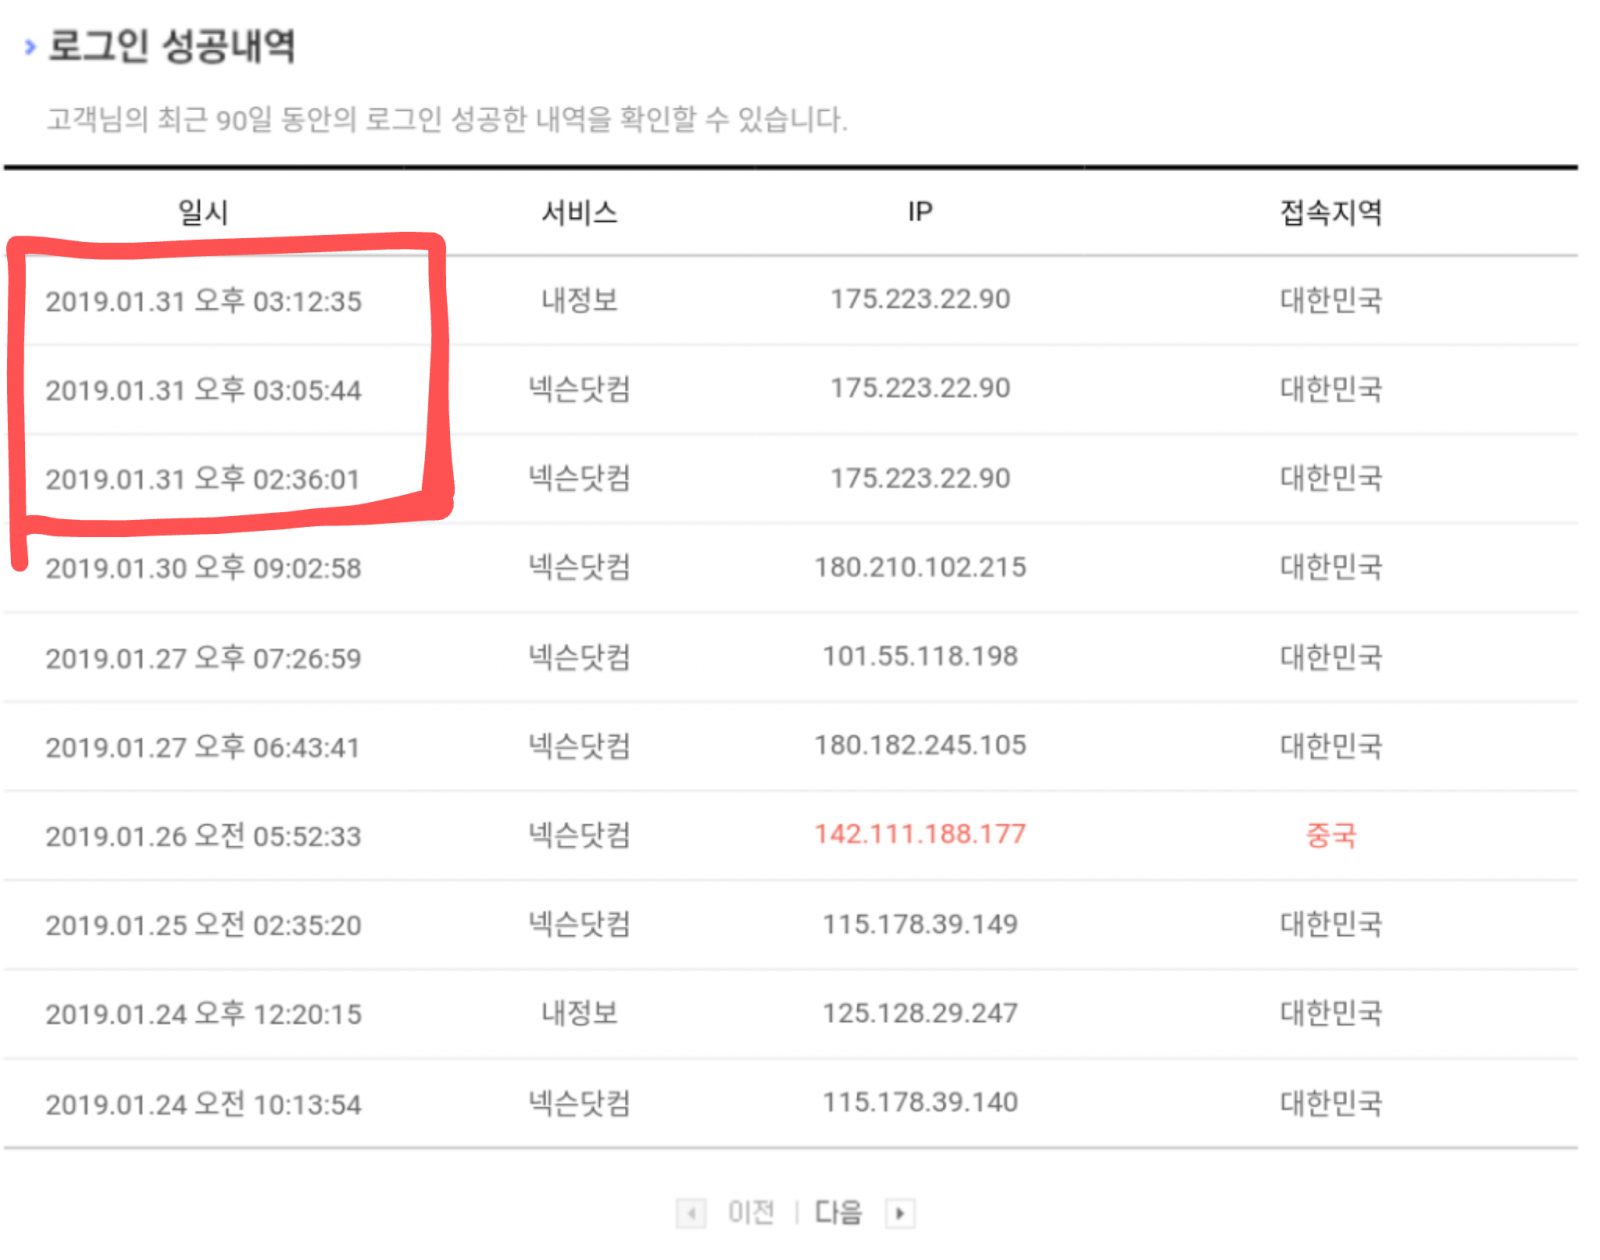Click the right arrow pagination icon

click(900, 1212)
